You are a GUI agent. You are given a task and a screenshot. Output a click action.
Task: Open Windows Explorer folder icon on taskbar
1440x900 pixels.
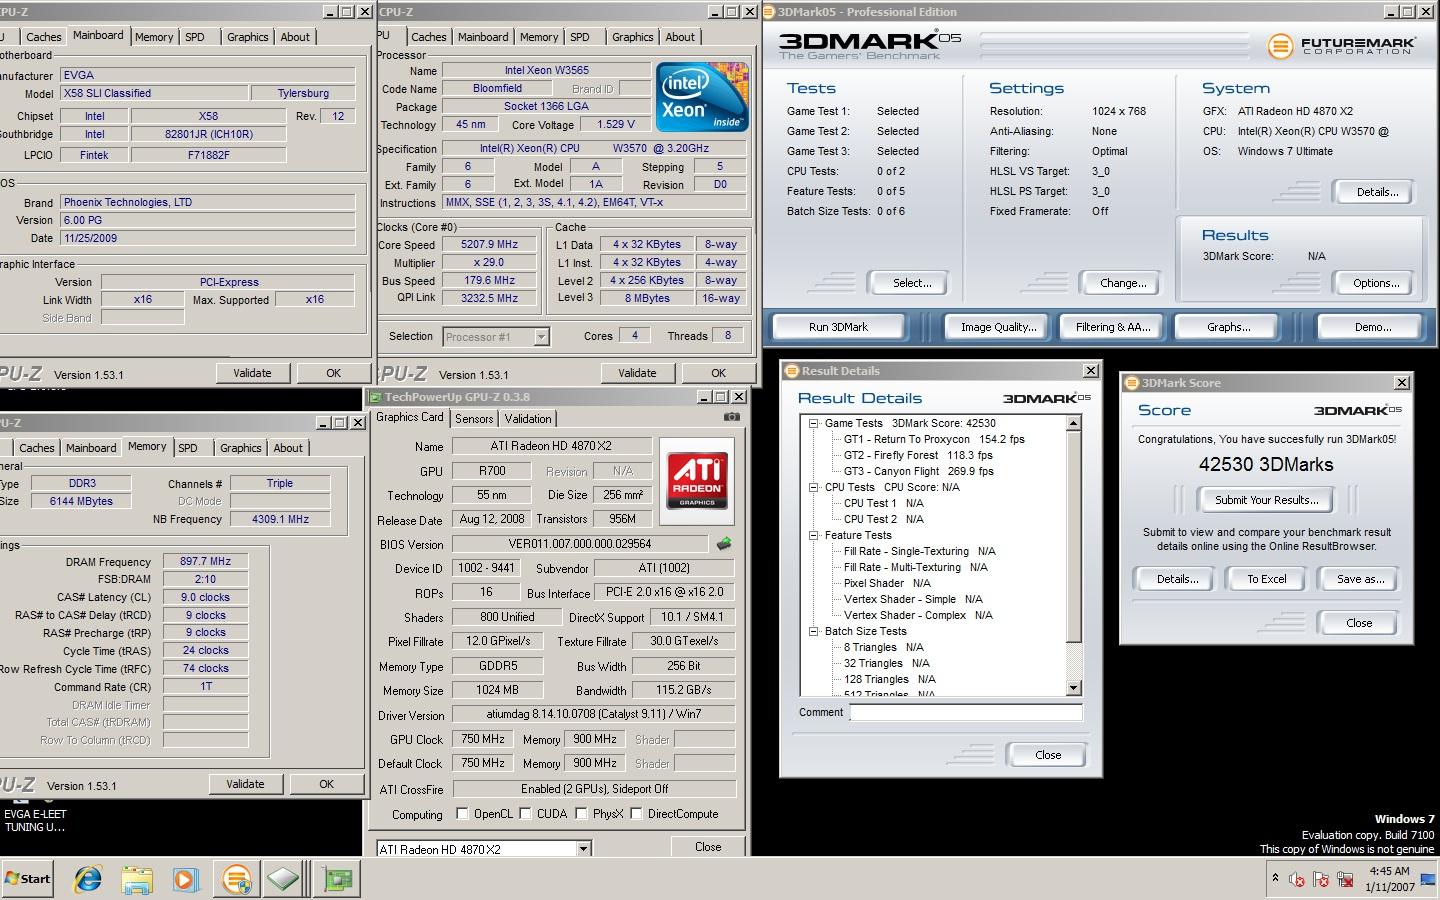point(137,879)
